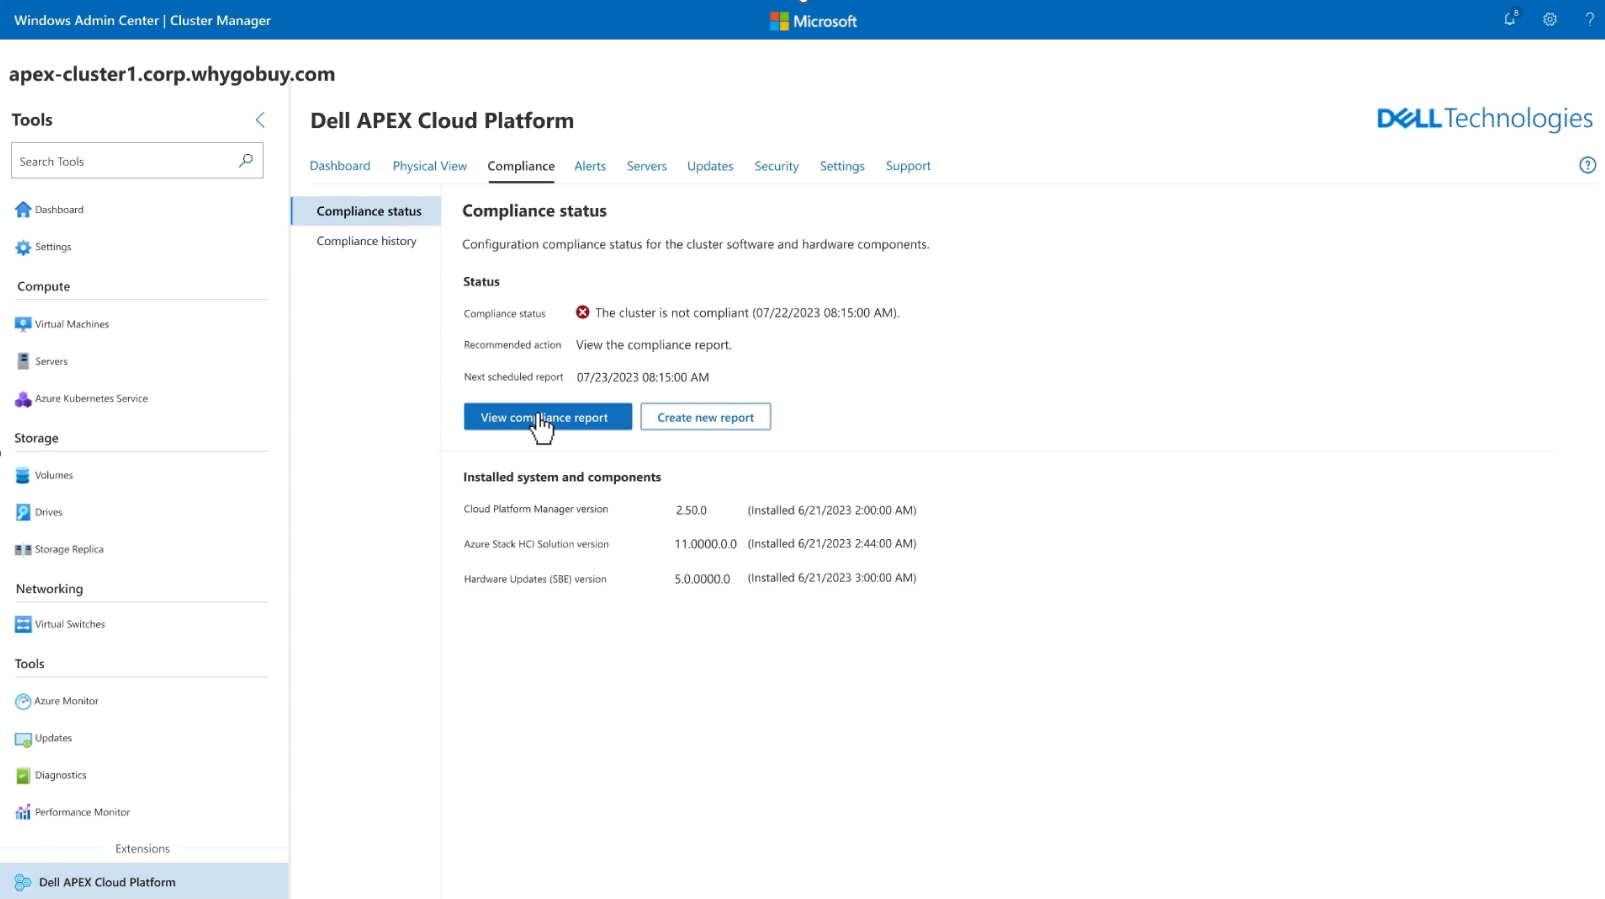Open Performance Monitor tool

pyautogui.click(x=82, y=813)
